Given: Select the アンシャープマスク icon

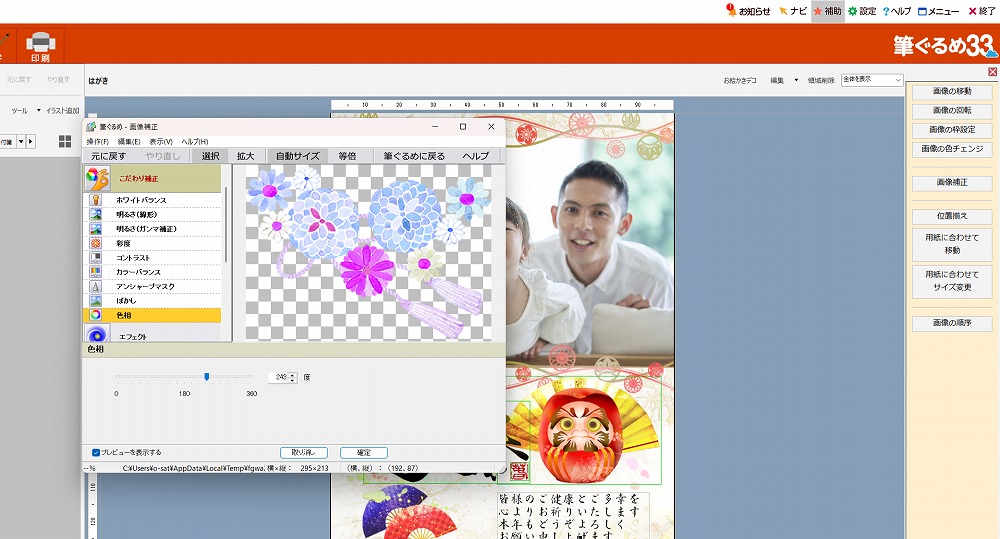Looking at the screenshot, I should 96,286.
